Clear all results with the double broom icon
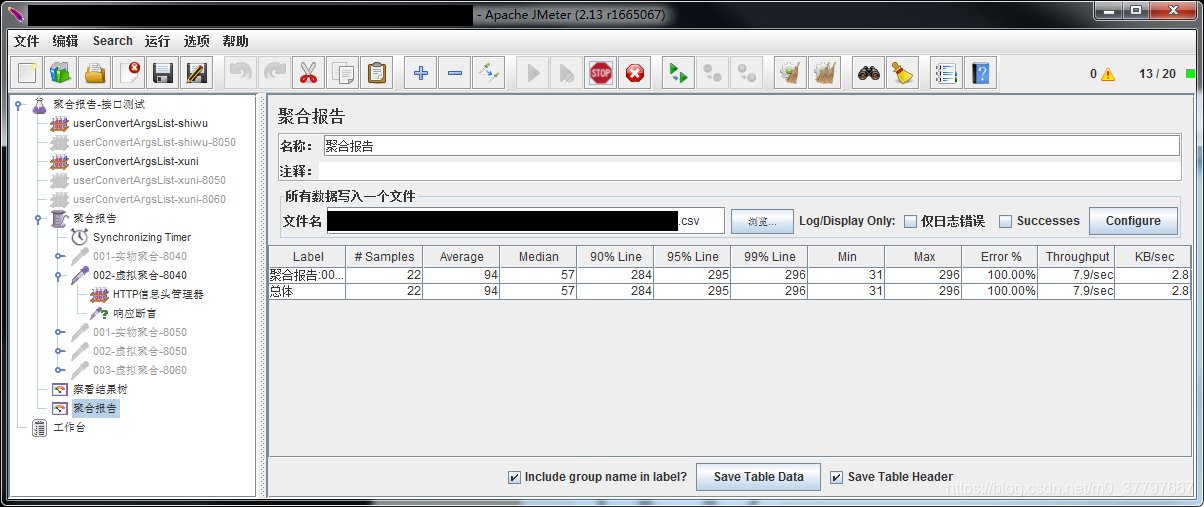Image resolution: width=1204 pixels, height=507 pixels. tap(825, 73)
